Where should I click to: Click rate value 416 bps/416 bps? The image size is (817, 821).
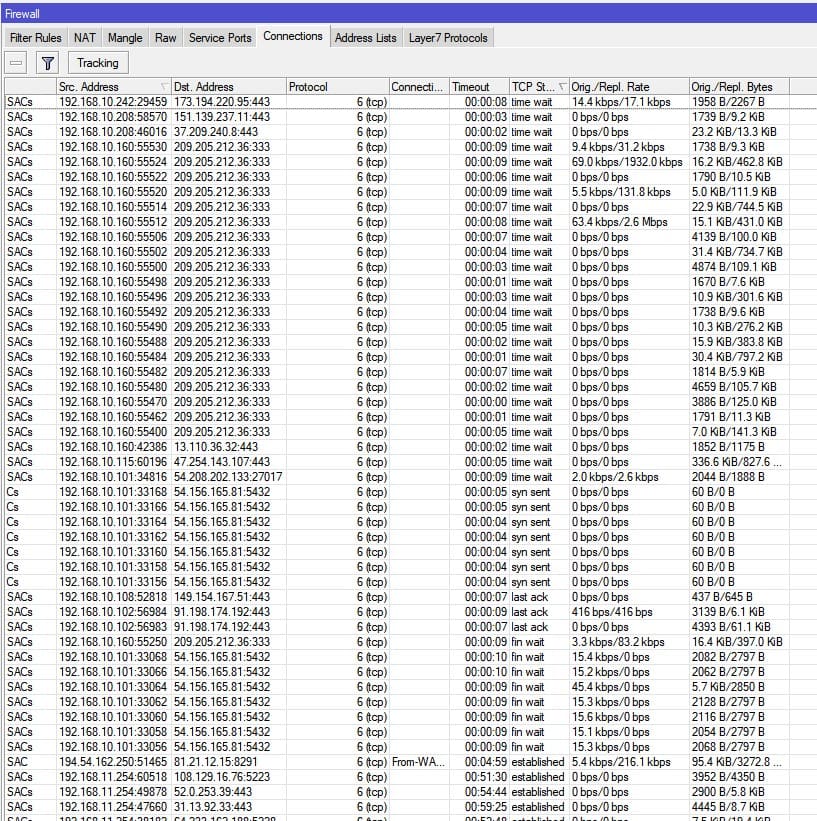click(612, 612)
